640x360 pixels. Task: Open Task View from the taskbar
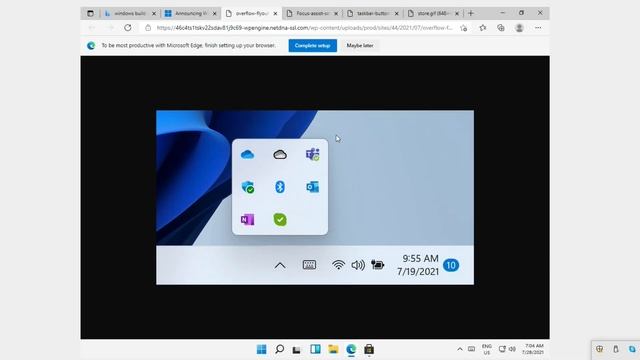pyautogui.click(x=297, y=349)
